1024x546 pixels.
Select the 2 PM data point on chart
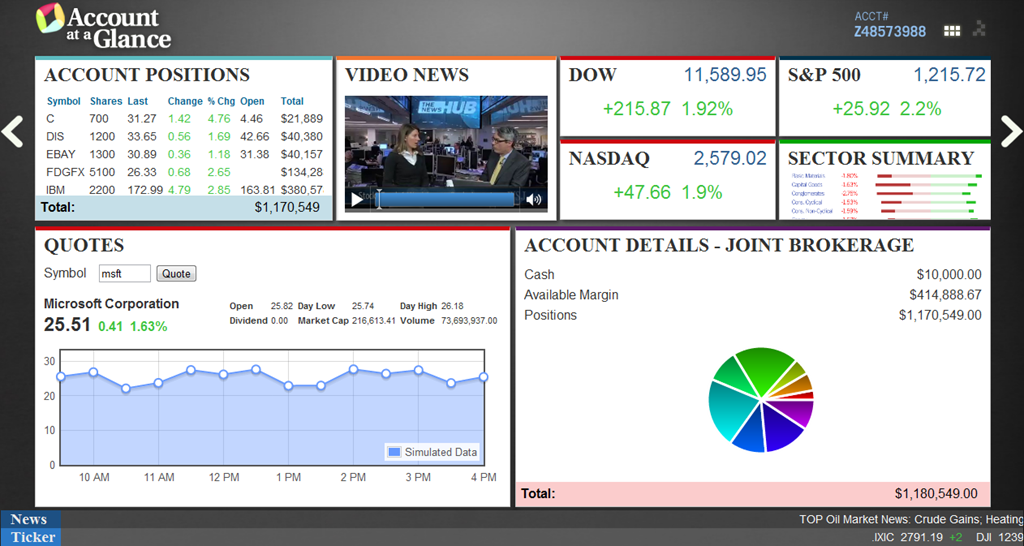click(353, 370)
